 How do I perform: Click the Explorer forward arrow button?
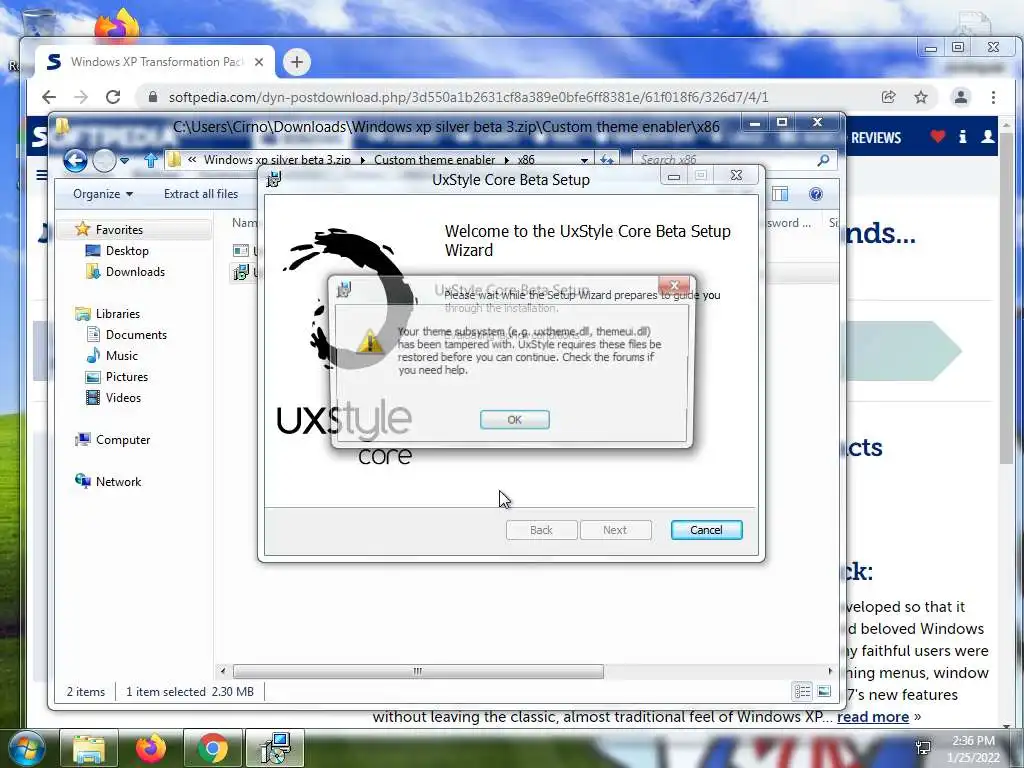104,160
